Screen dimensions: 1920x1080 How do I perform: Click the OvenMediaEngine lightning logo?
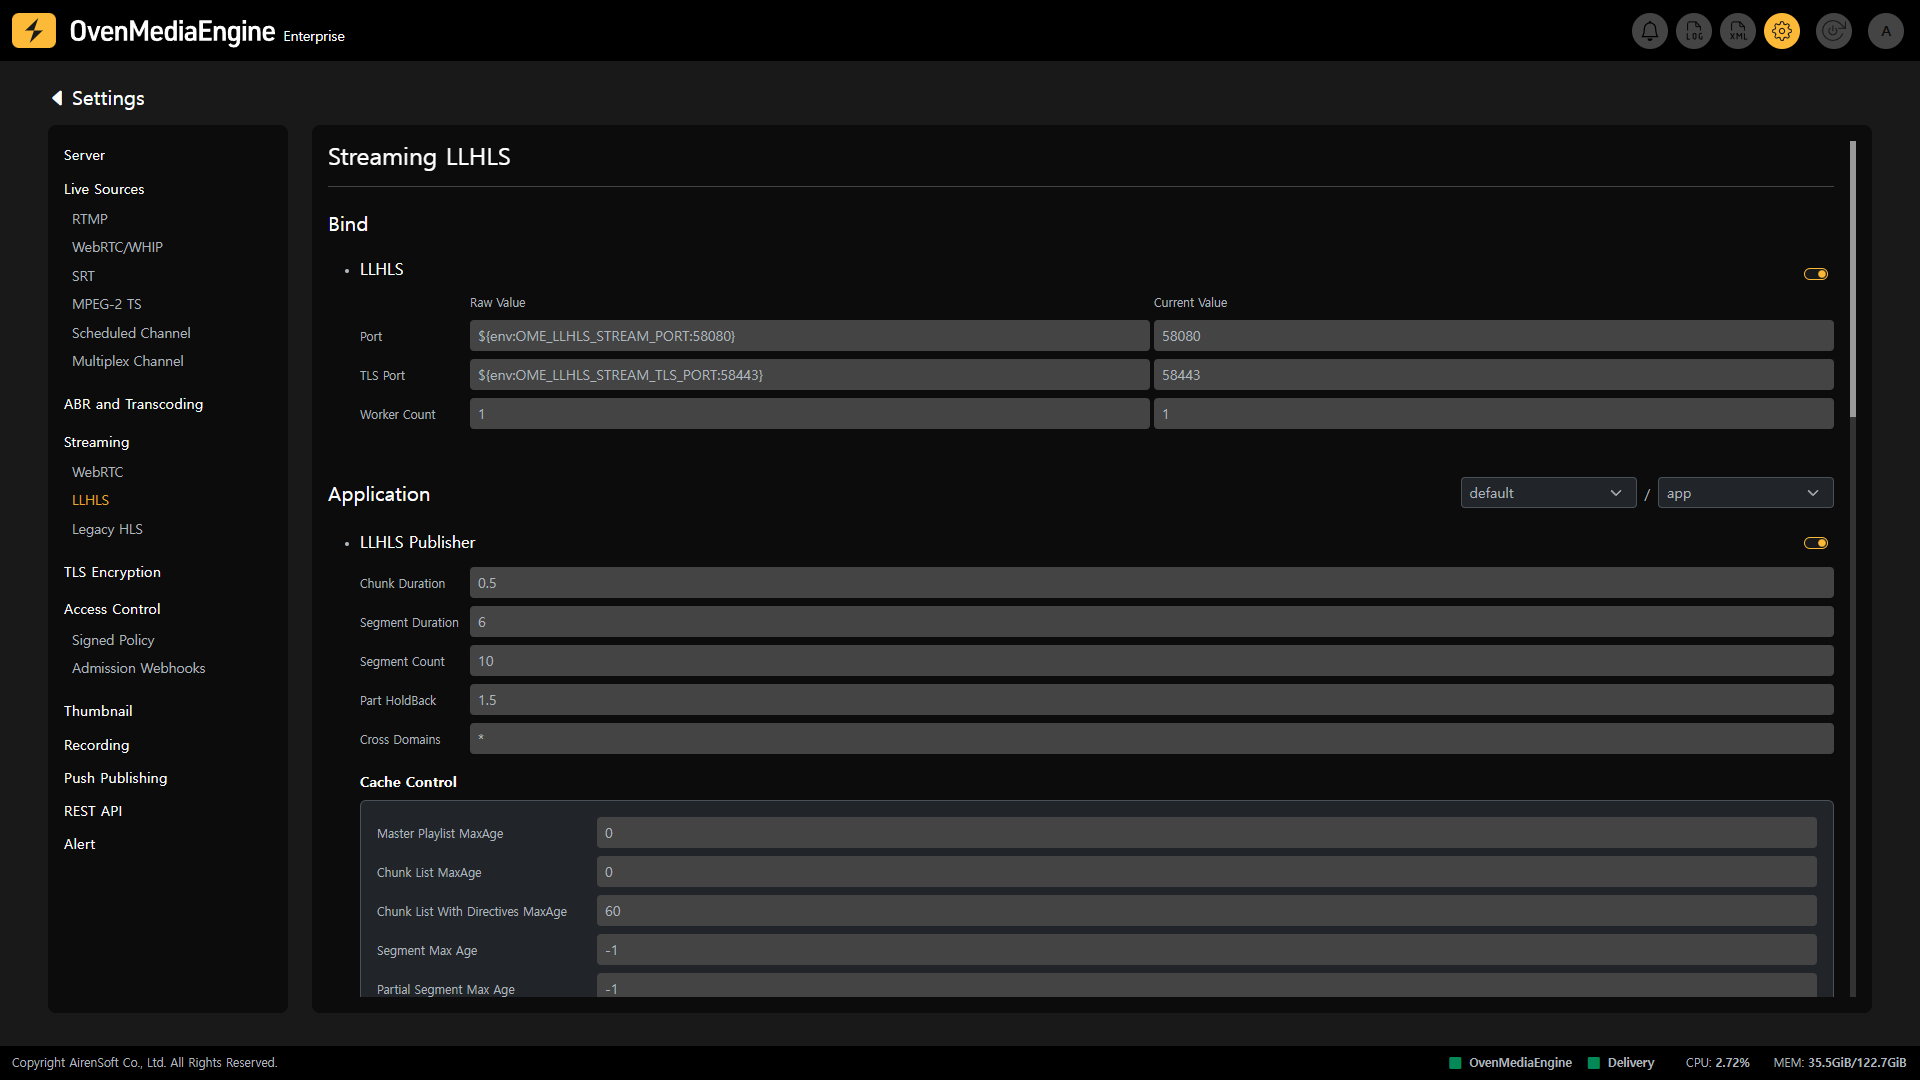[34, 31]
